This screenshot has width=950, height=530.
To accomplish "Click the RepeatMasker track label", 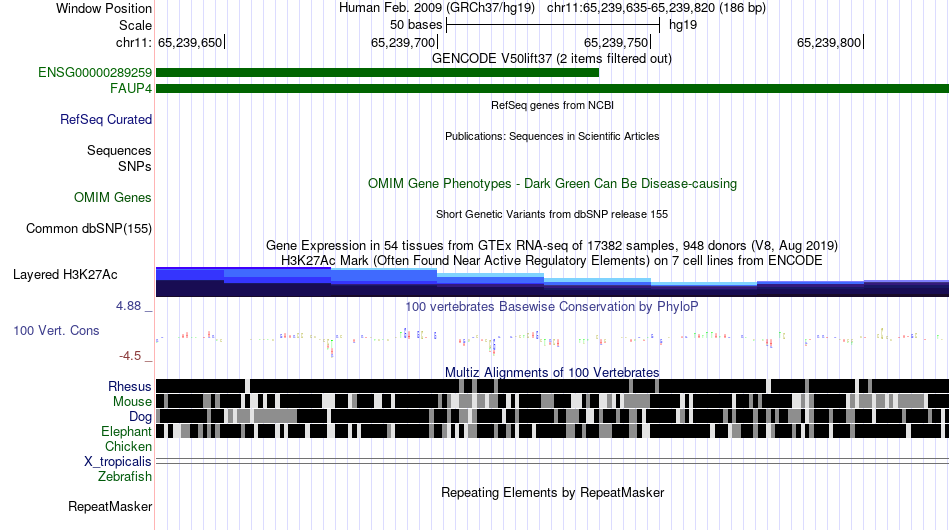I will point(110,506).
